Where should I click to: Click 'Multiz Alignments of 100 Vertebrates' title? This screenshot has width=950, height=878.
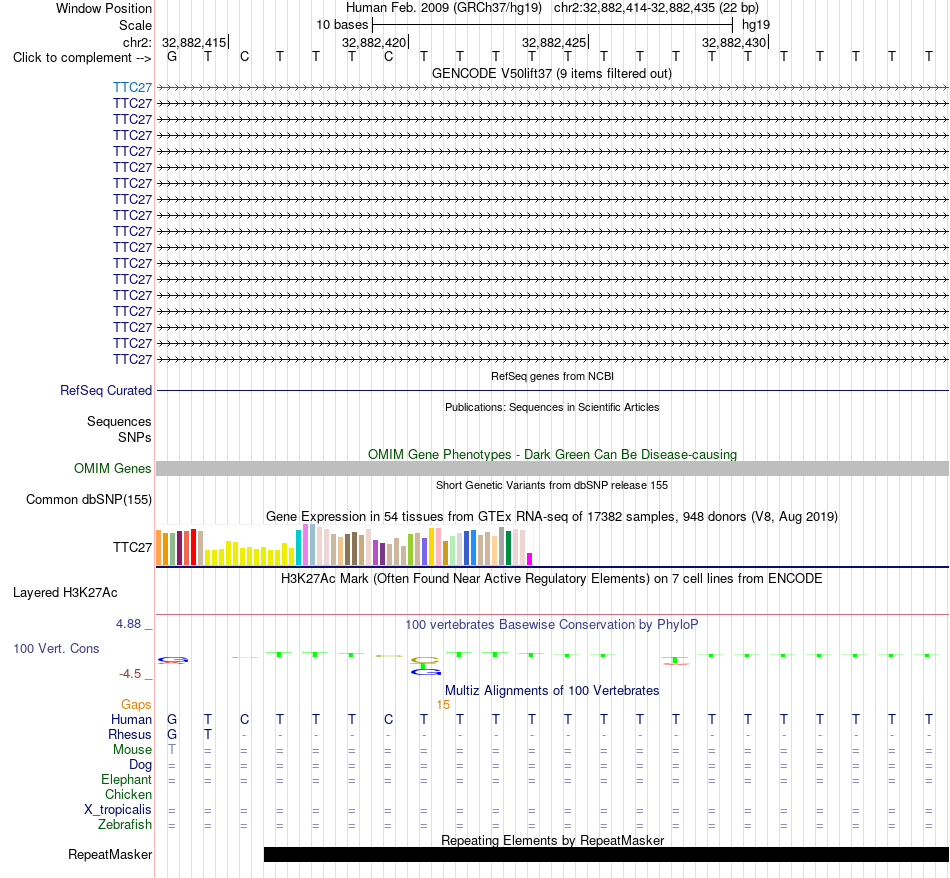pos(552,690)
